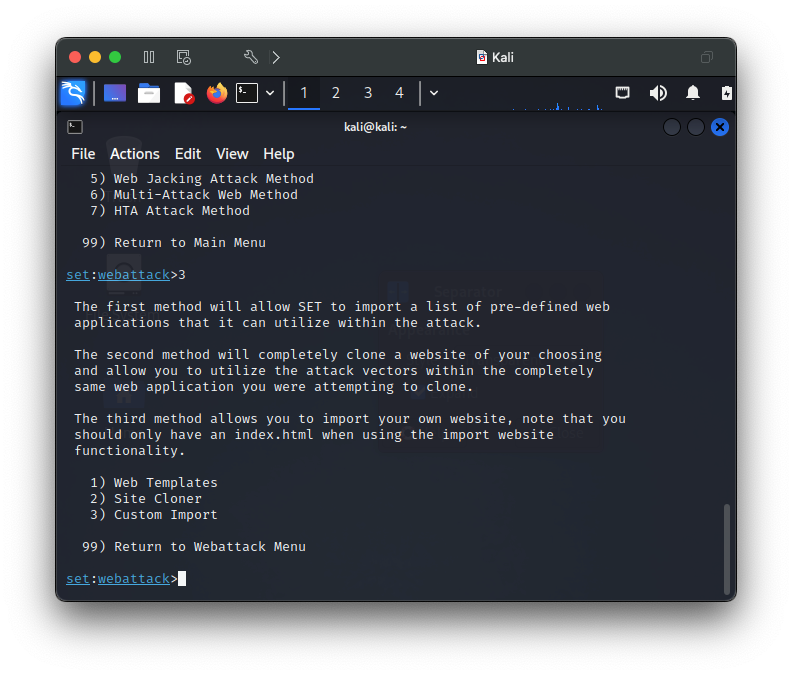Click the upper 'webattack' prompt link

click(x=134, y=274)
